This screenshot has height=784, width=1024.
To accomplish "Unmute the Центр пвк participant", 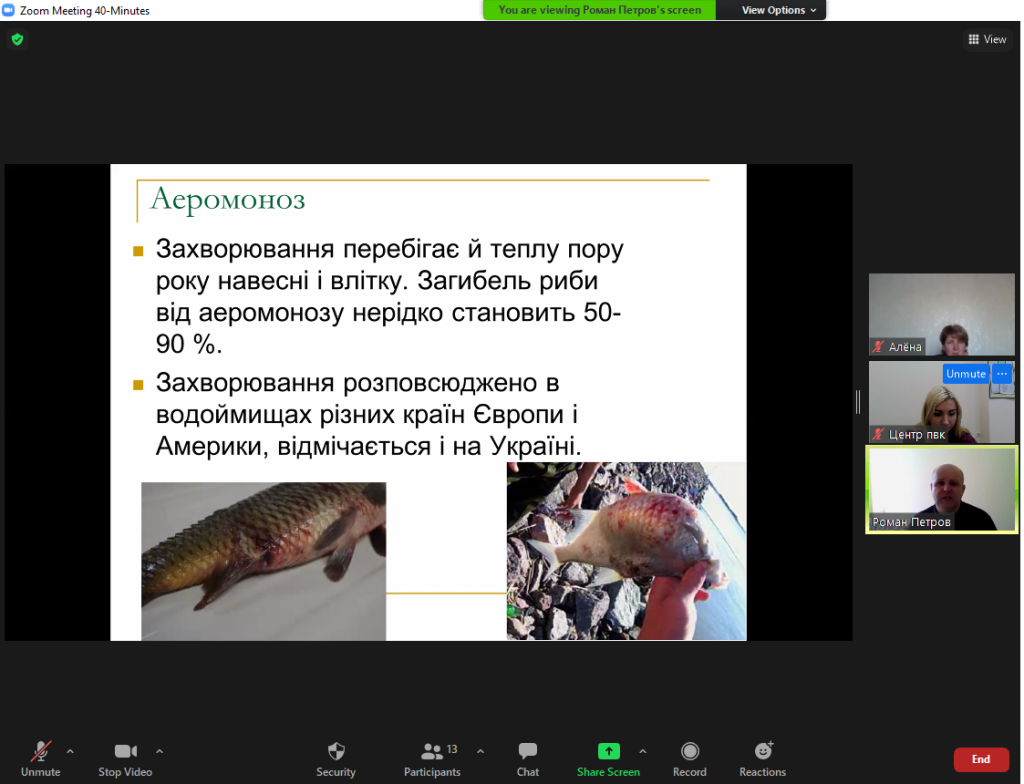I will [x=965, y=374].
